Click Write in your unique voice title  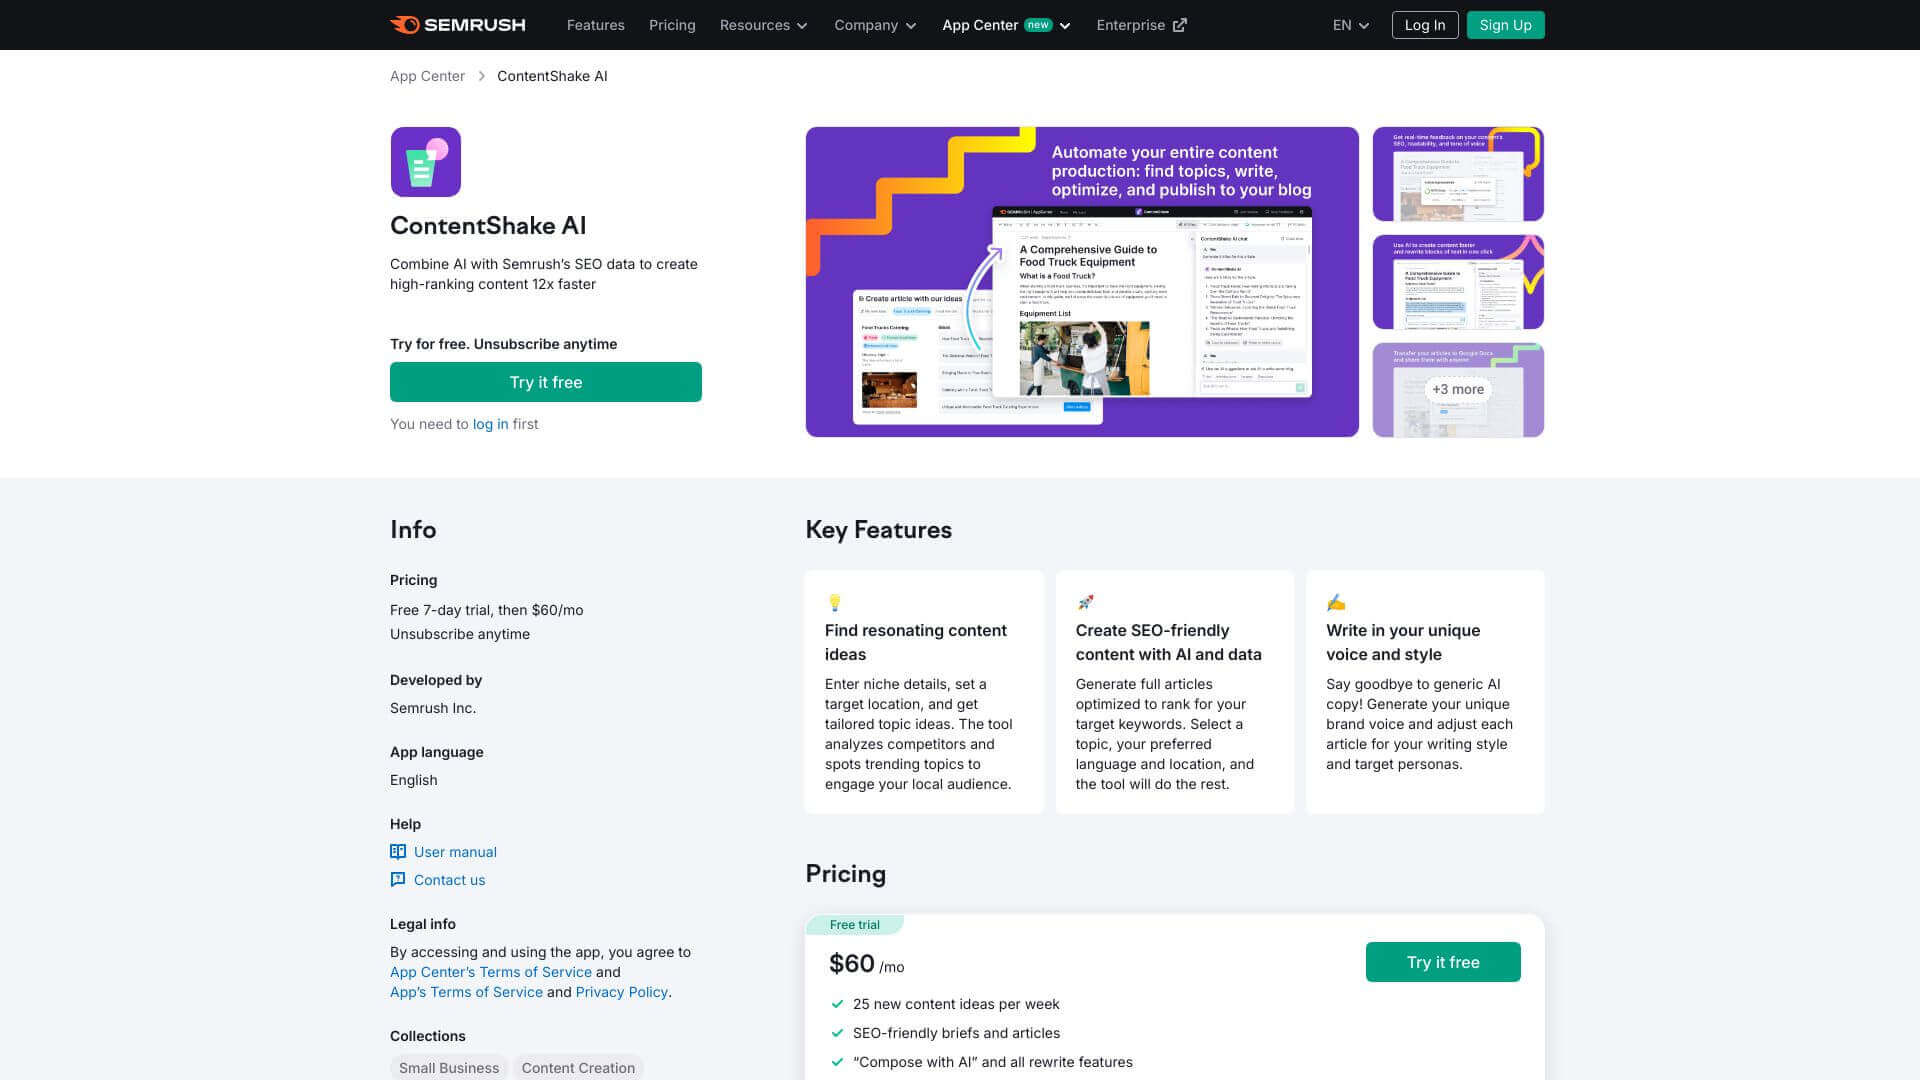[1403, 642]
